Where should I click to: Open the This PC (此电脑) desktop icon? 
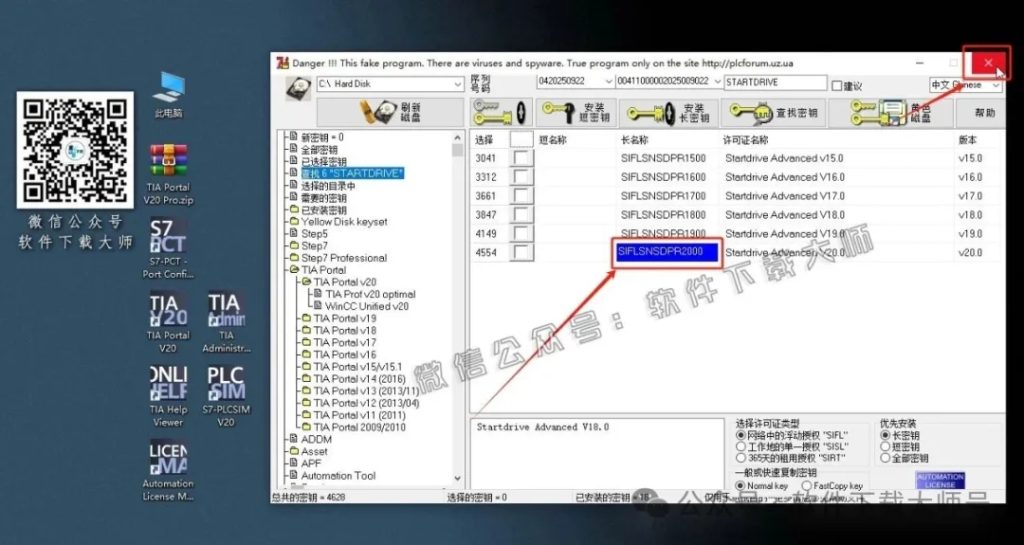pyautogui.click(x=168, y=95)
